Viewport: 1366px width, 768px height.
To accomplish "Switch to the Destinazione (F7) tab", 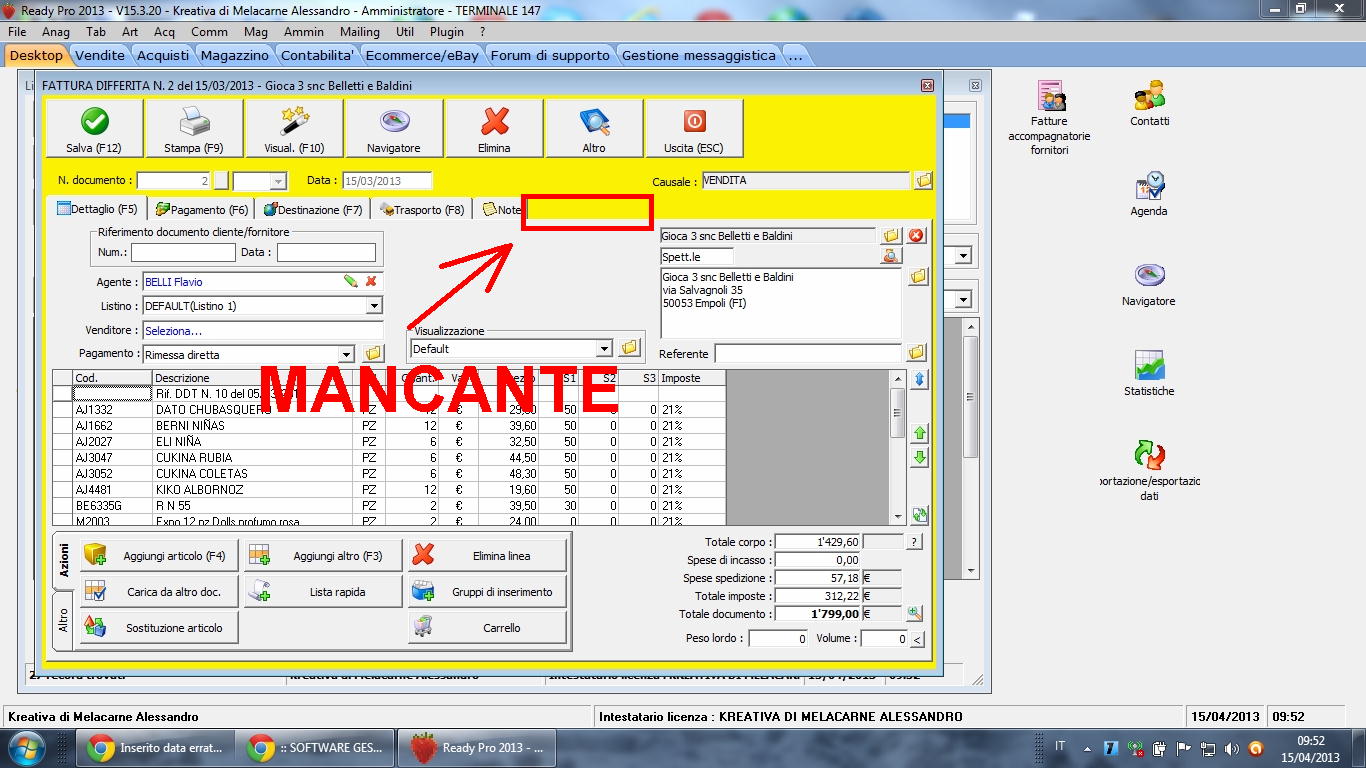I will (312, 210).
